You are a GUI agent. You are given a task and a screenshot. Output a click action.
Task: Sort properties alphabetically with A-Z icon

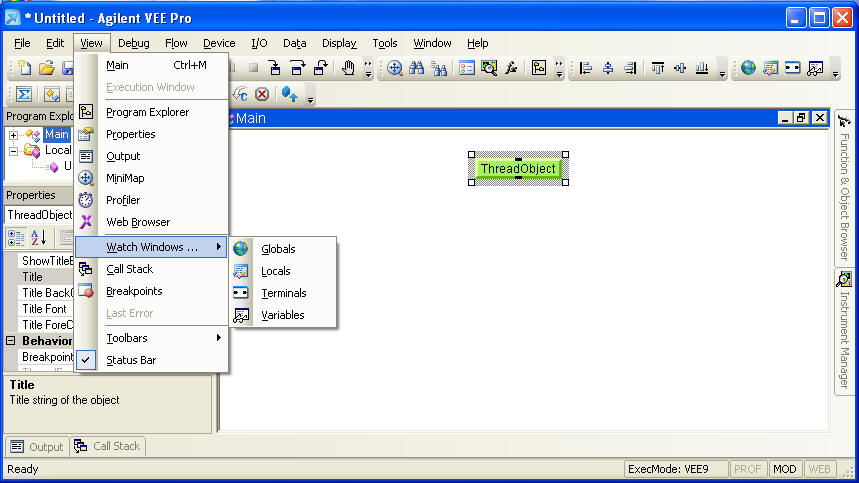click(39, 237)
